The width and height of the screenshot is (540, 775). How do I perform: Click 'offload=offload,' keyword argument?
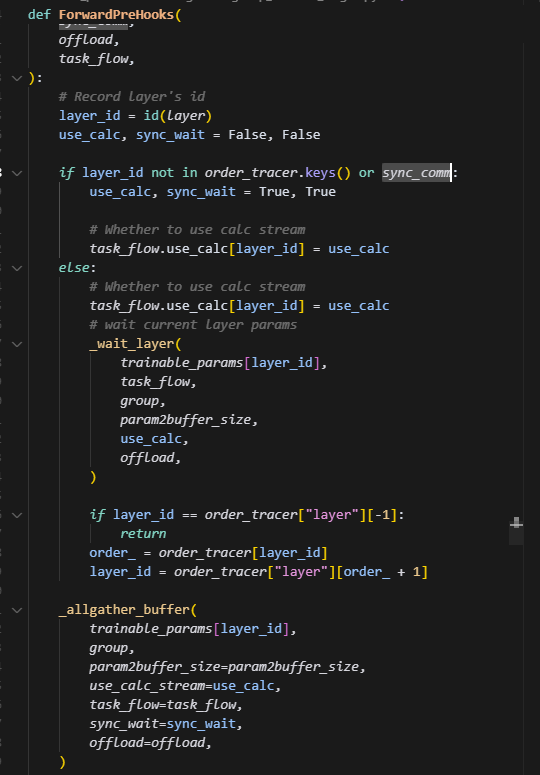point(151,742)
